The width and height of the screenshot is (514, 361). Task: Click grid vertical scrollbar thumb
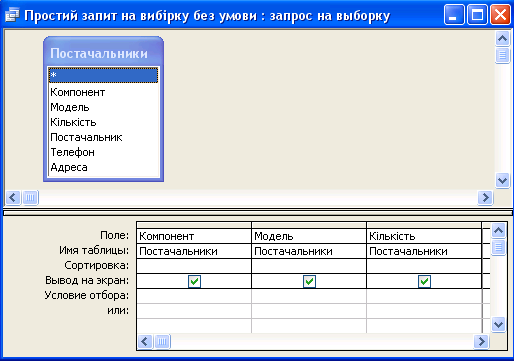498,247
